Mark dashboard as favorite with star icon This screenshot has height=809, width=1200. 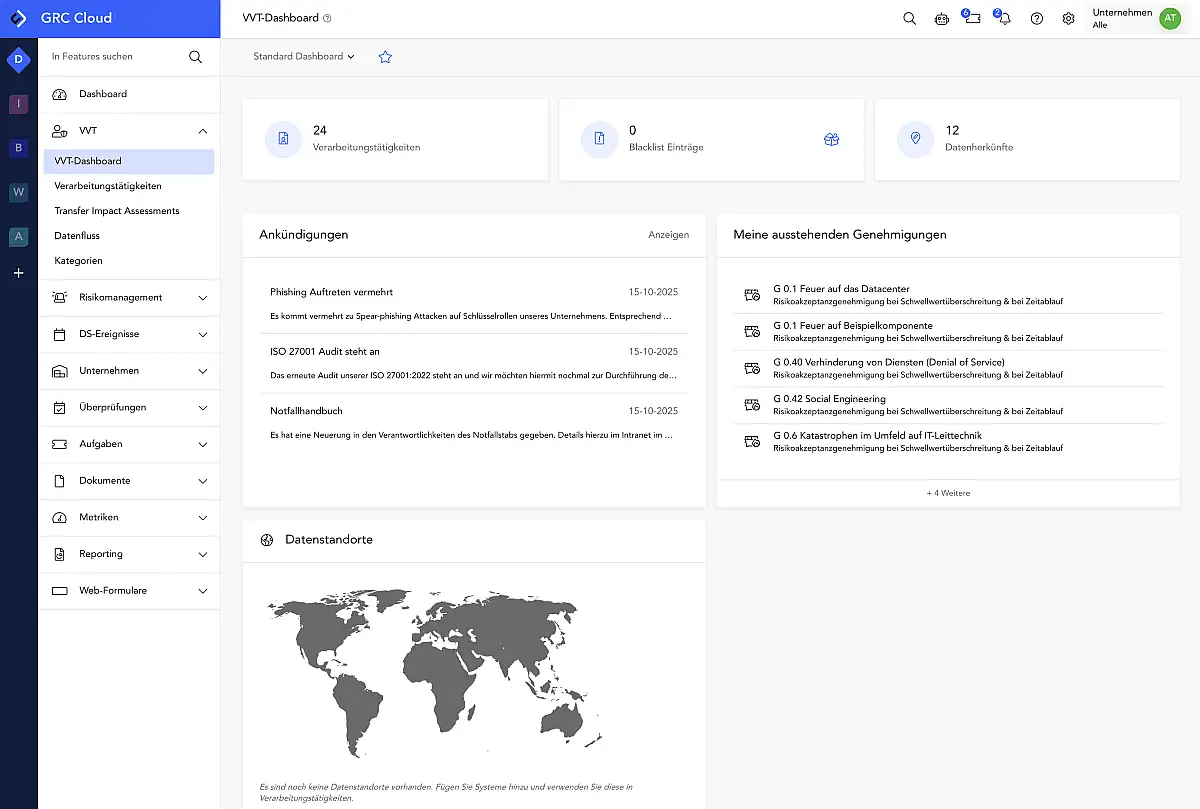pyautogui.click(x=385, y=57)
